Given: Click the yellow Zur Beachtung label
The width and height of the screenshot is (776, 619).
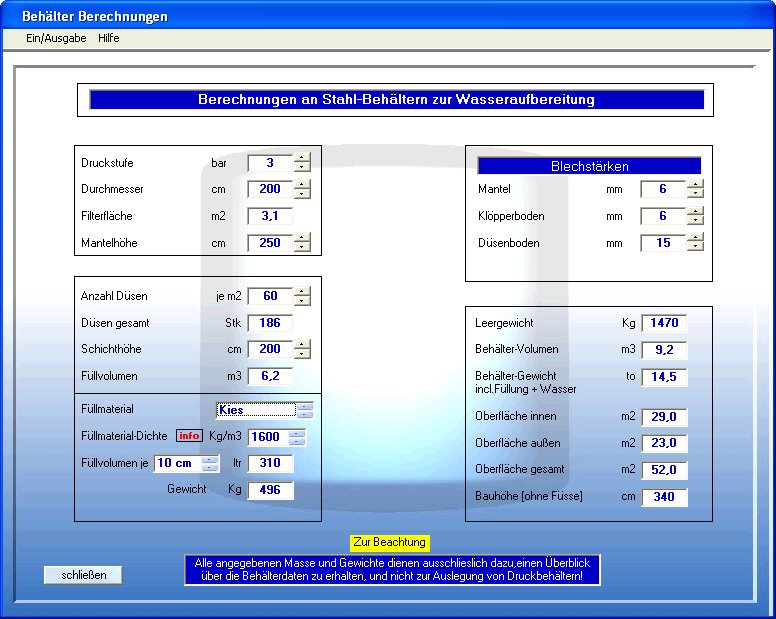Looking at the screenshot, I should tap(389, 542).
